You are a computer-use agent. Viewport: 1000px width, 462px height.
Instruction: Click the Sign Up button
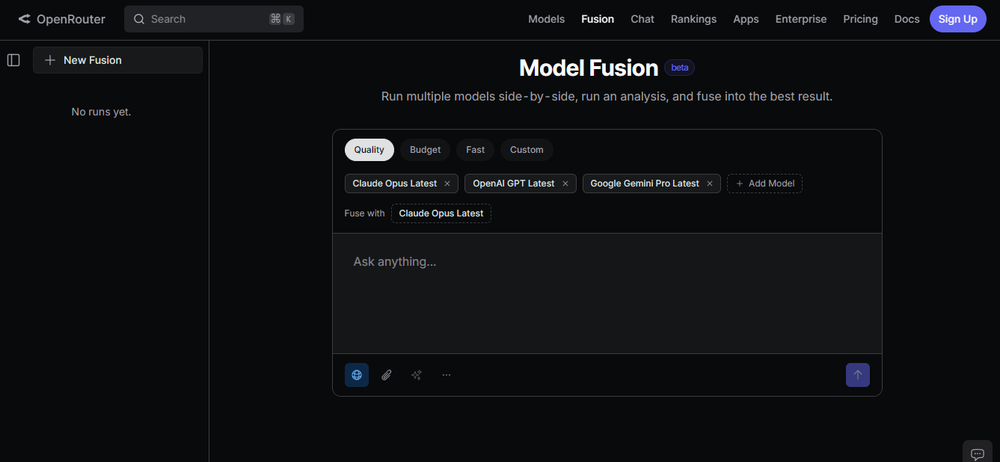[958, 19]
